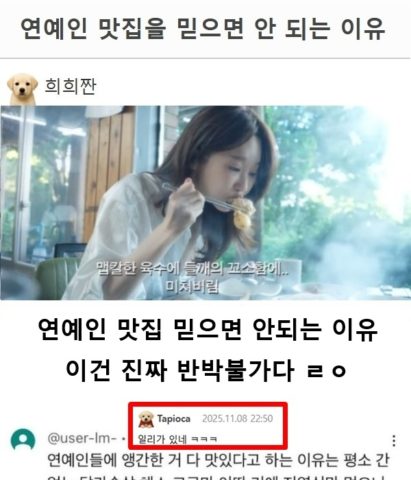The width and height of the screenshot is (411, 480).
Task: Click Tapioca's small dog profile icon
Action: (146, 419)
